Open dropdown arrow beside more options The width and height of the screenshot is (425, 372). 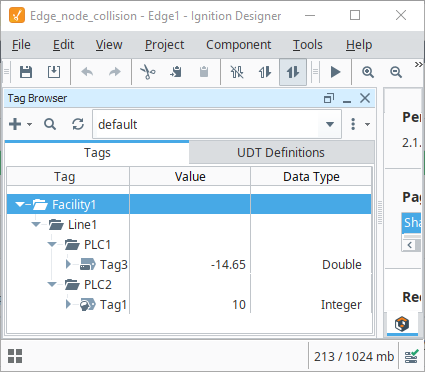(x=367, y=124)
